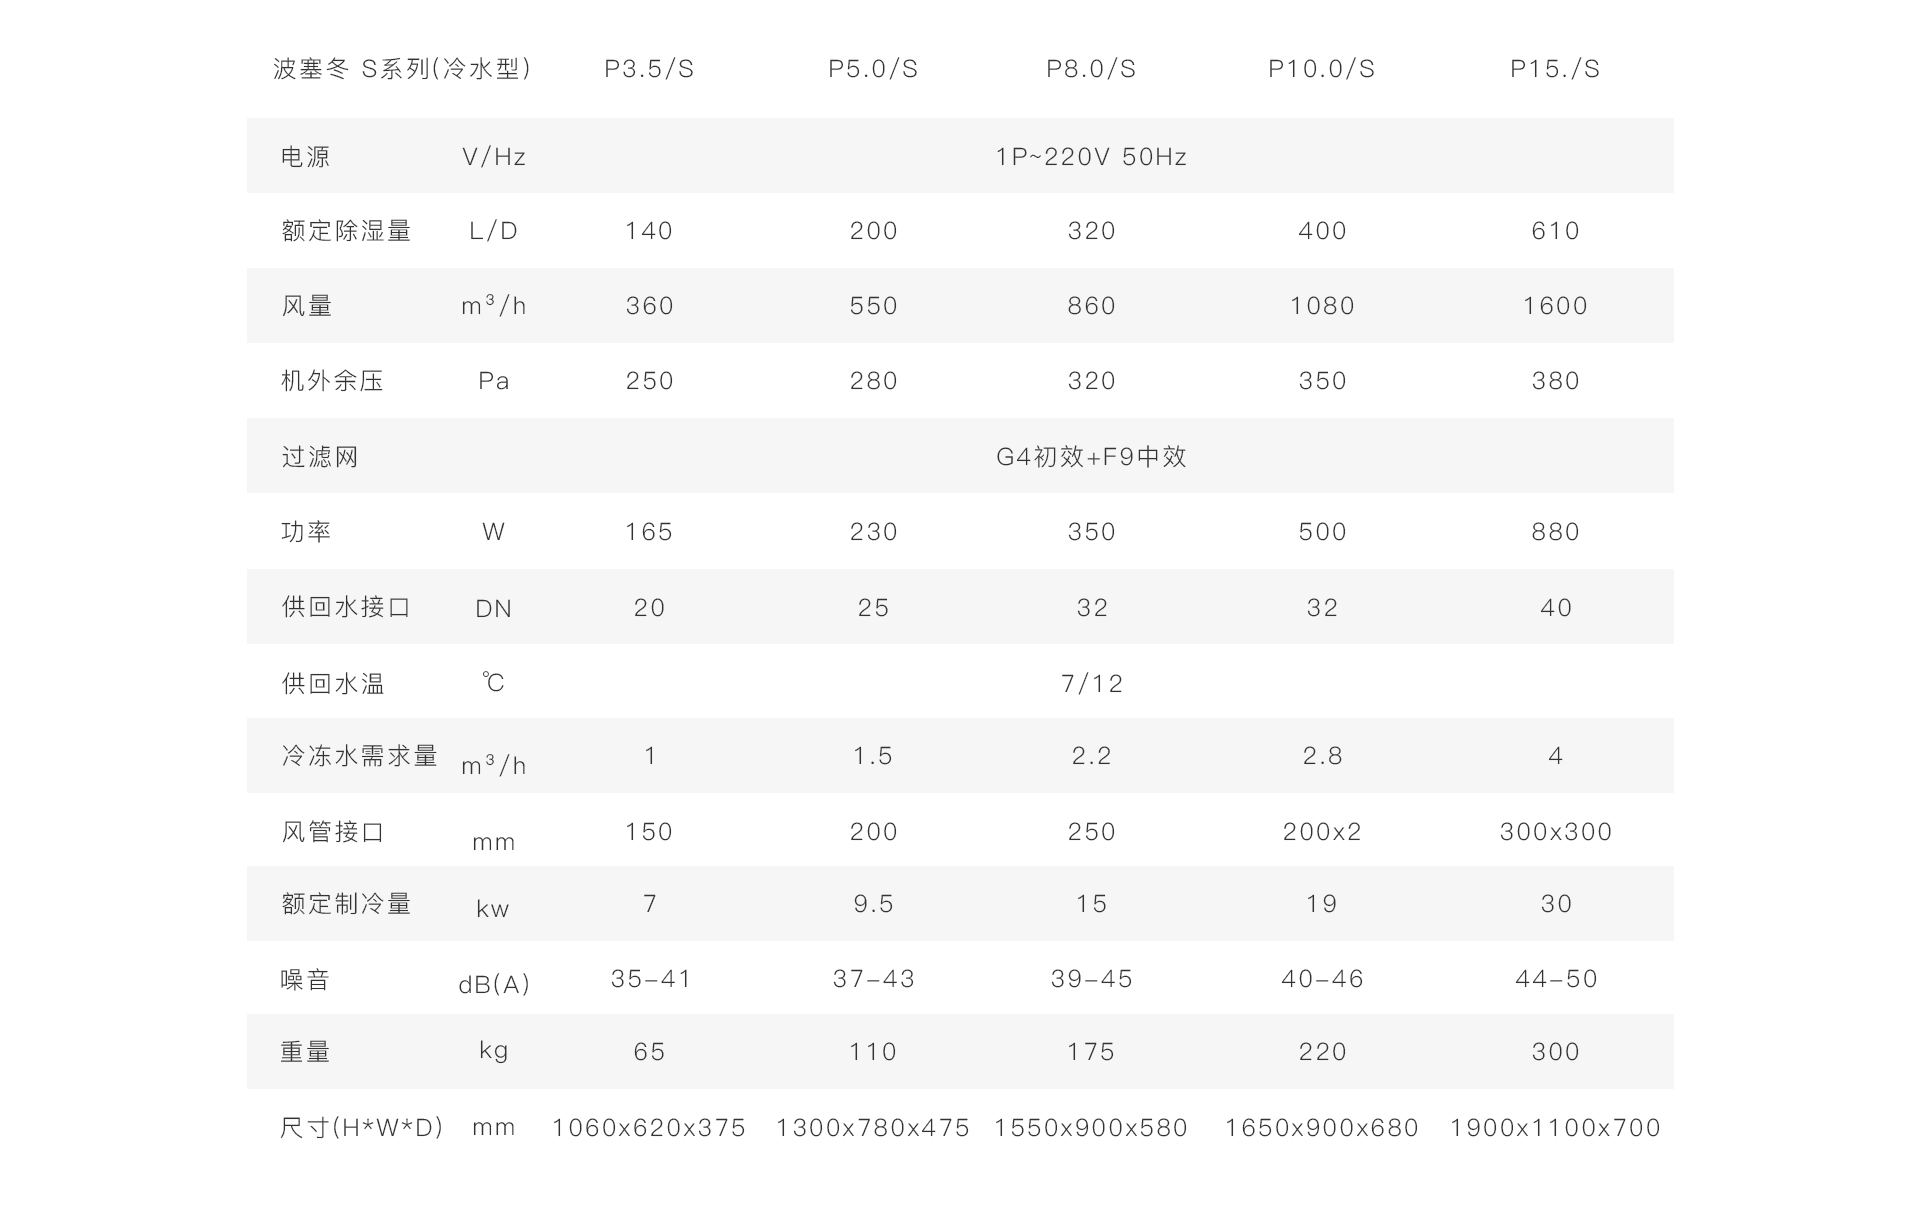This screenshot has height=1215, width=1920.
Task: Click the 供回水温 row label
Action: pos(333,684)
